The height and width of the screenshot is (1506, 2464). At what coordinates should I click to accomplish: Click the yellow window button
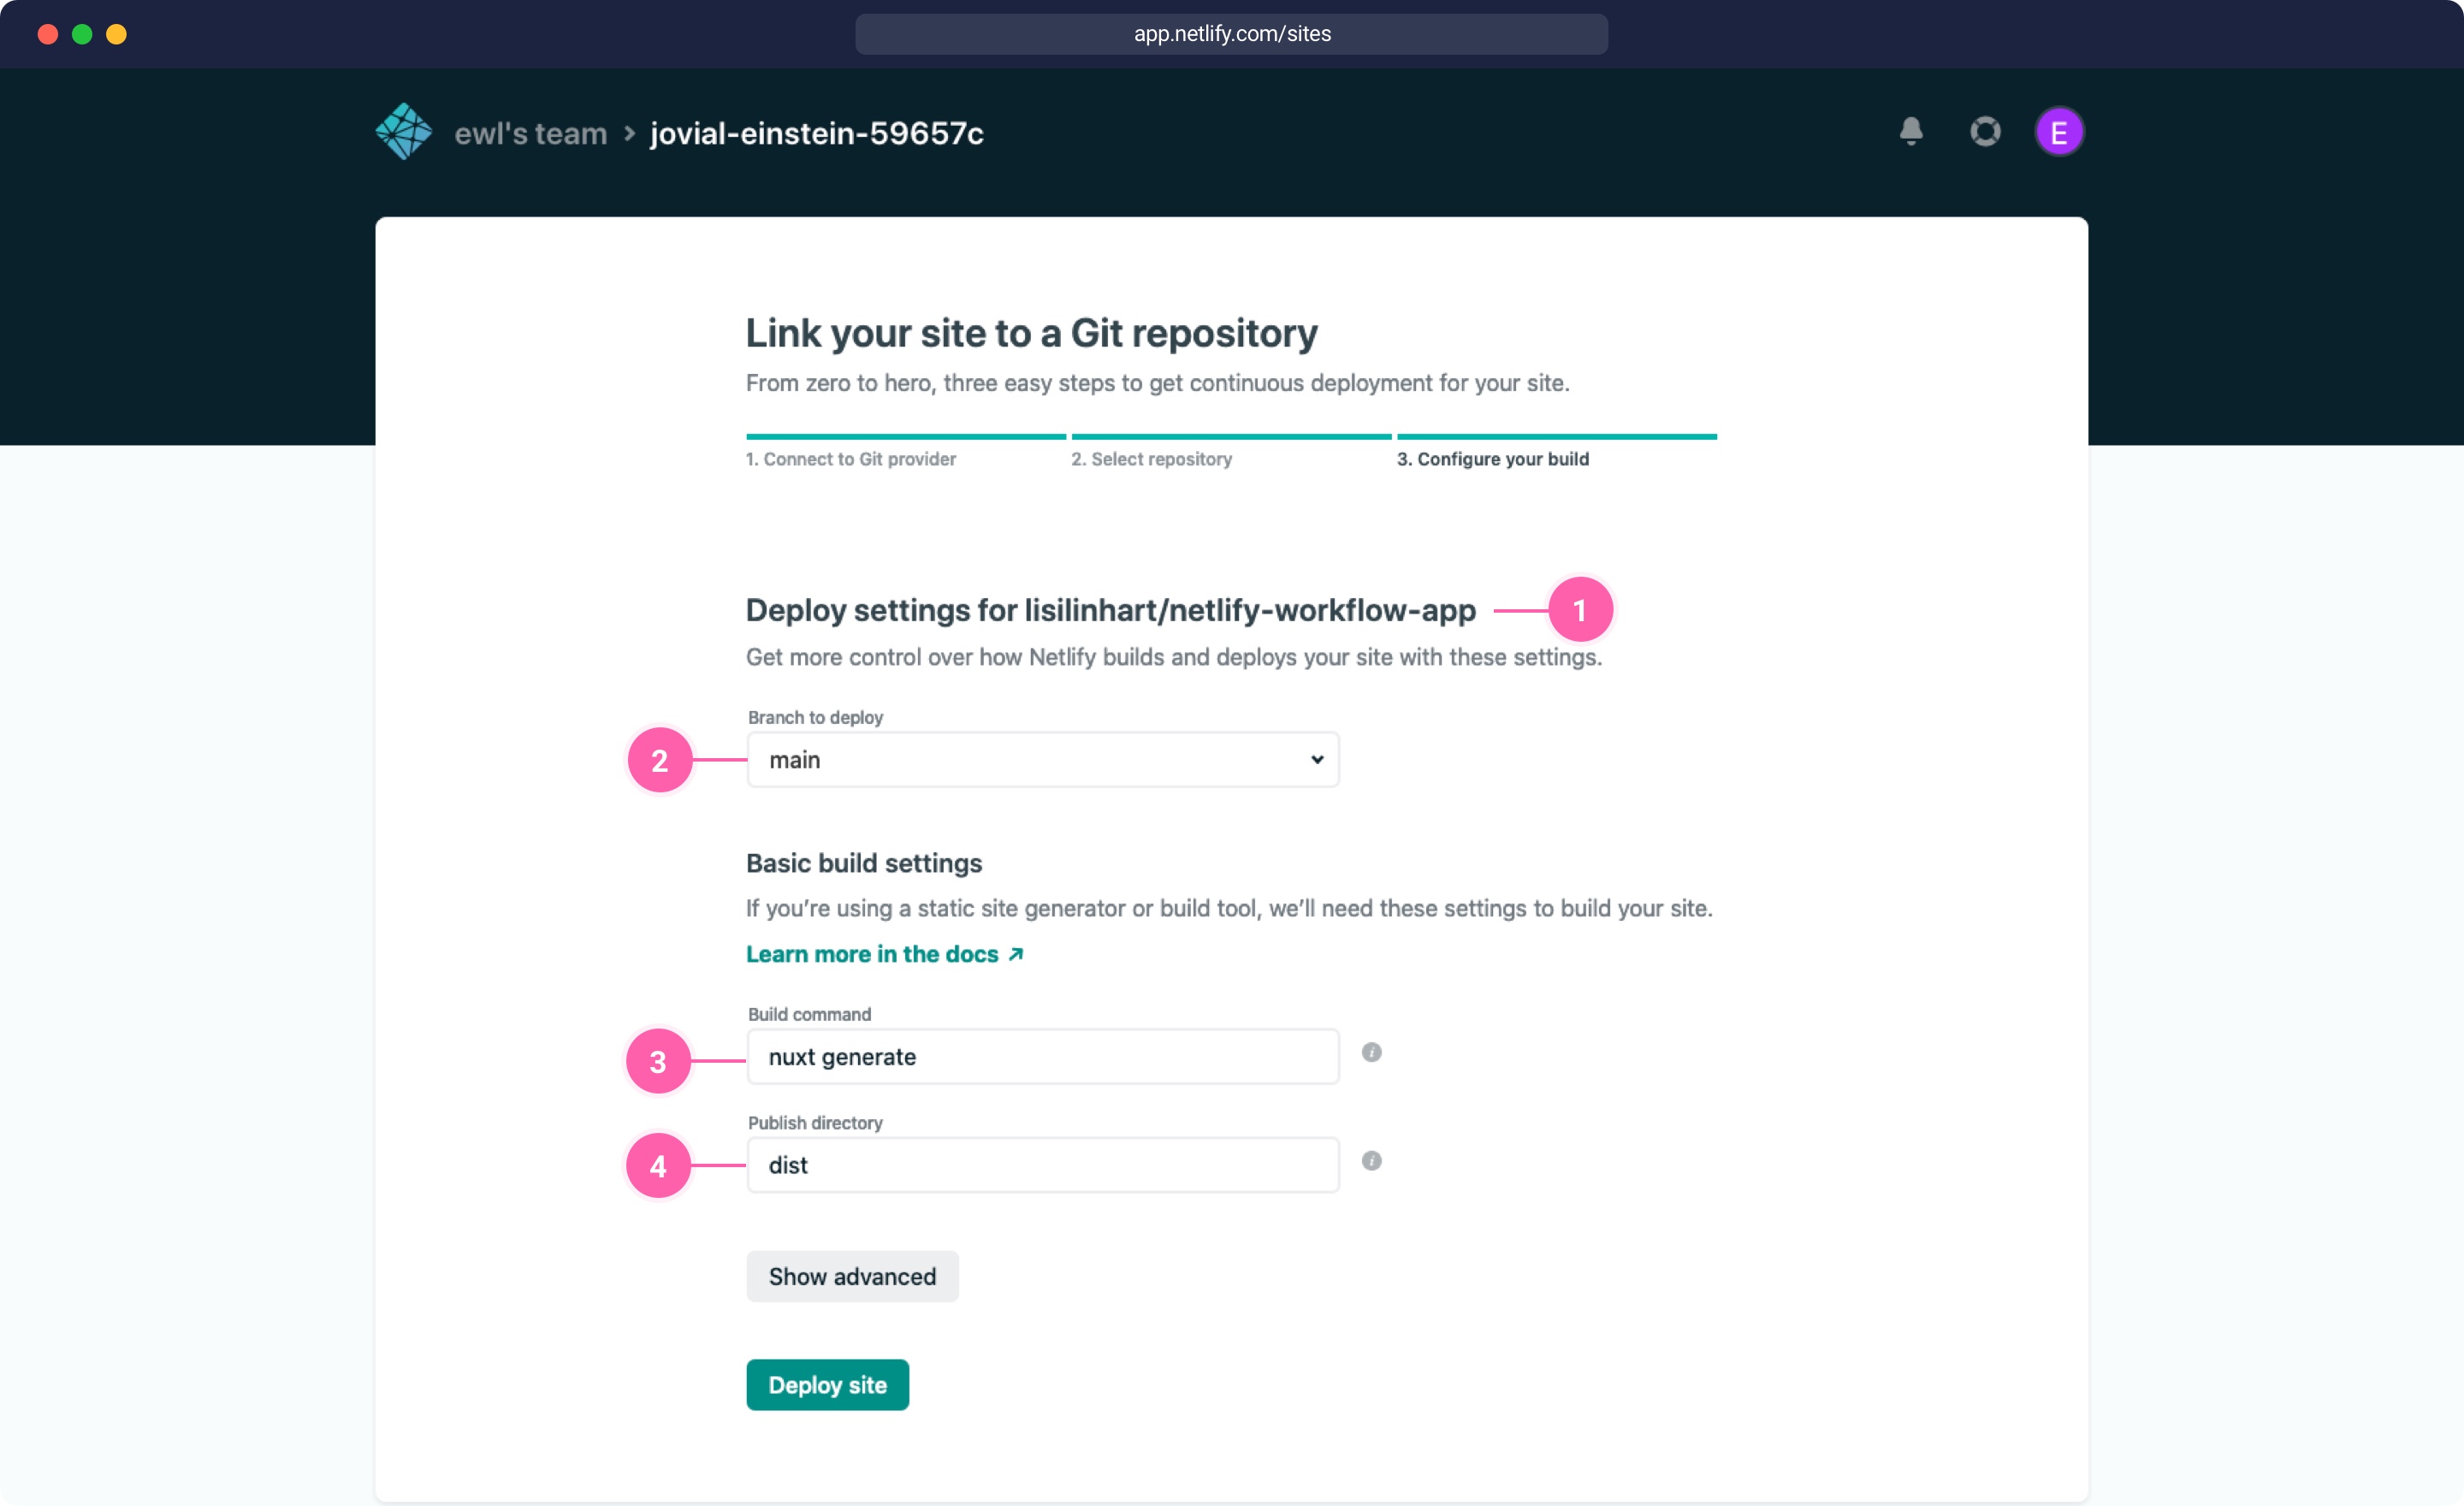116,34
